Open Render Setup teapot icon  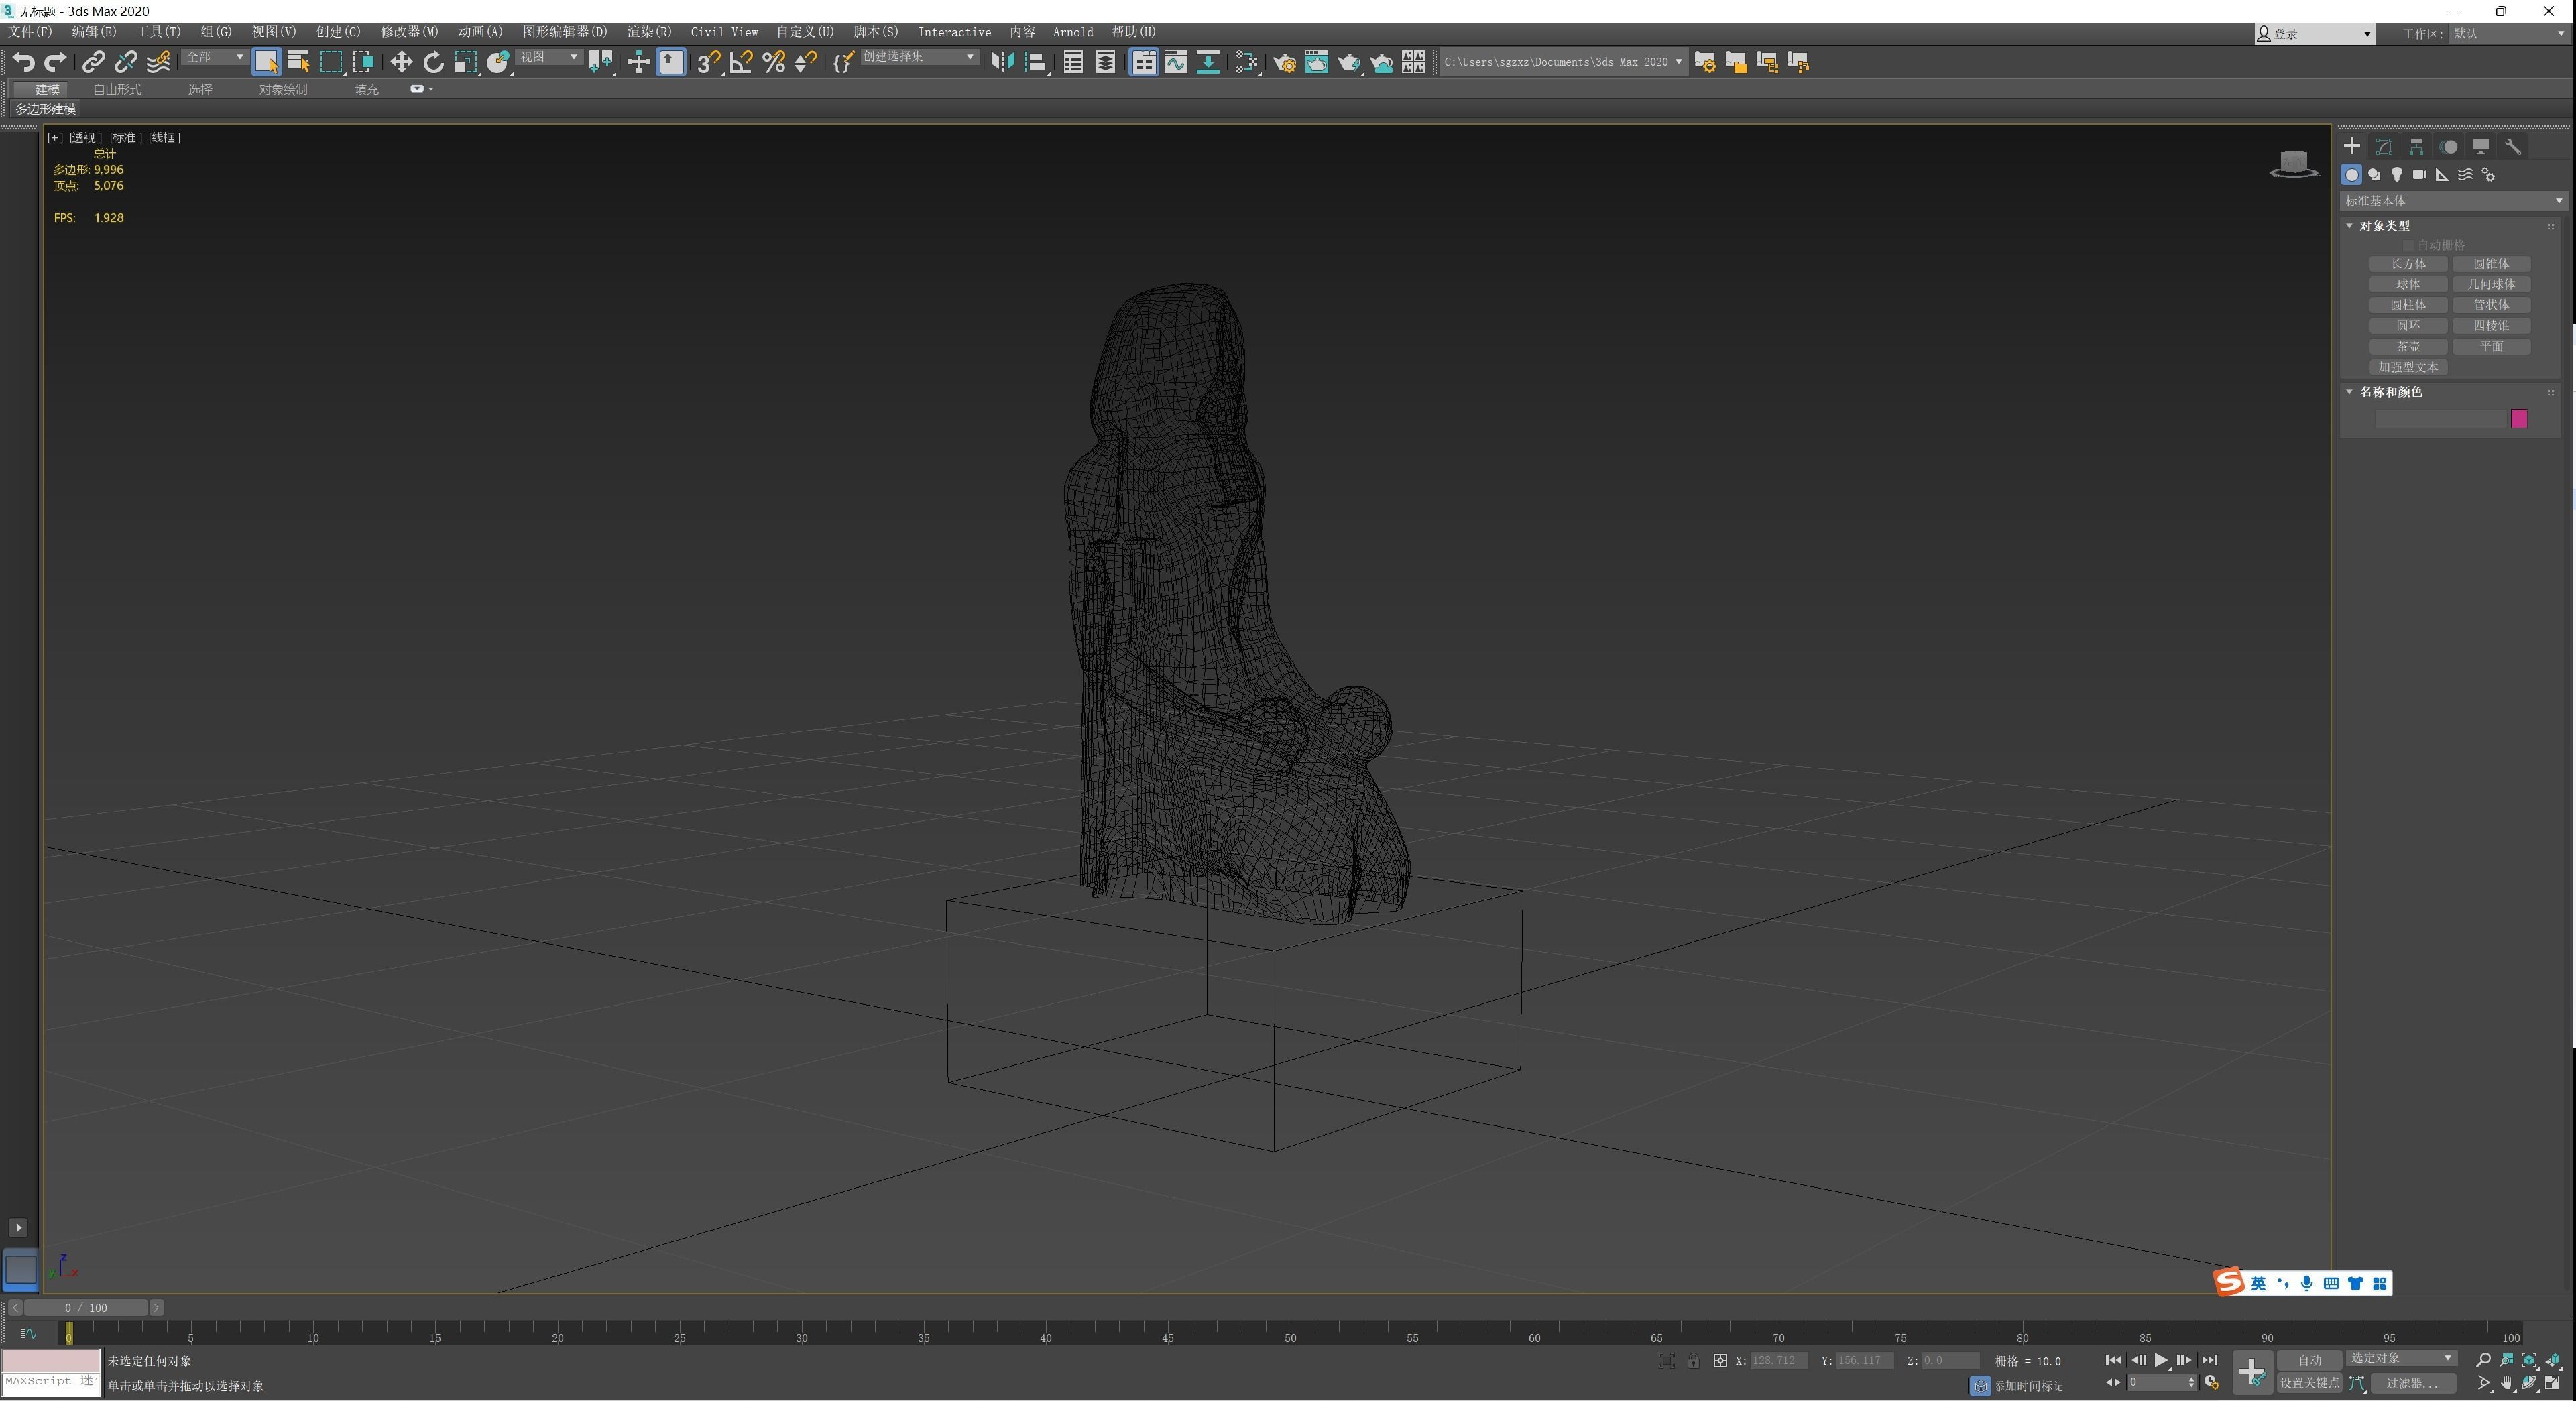pos(1284,62)
